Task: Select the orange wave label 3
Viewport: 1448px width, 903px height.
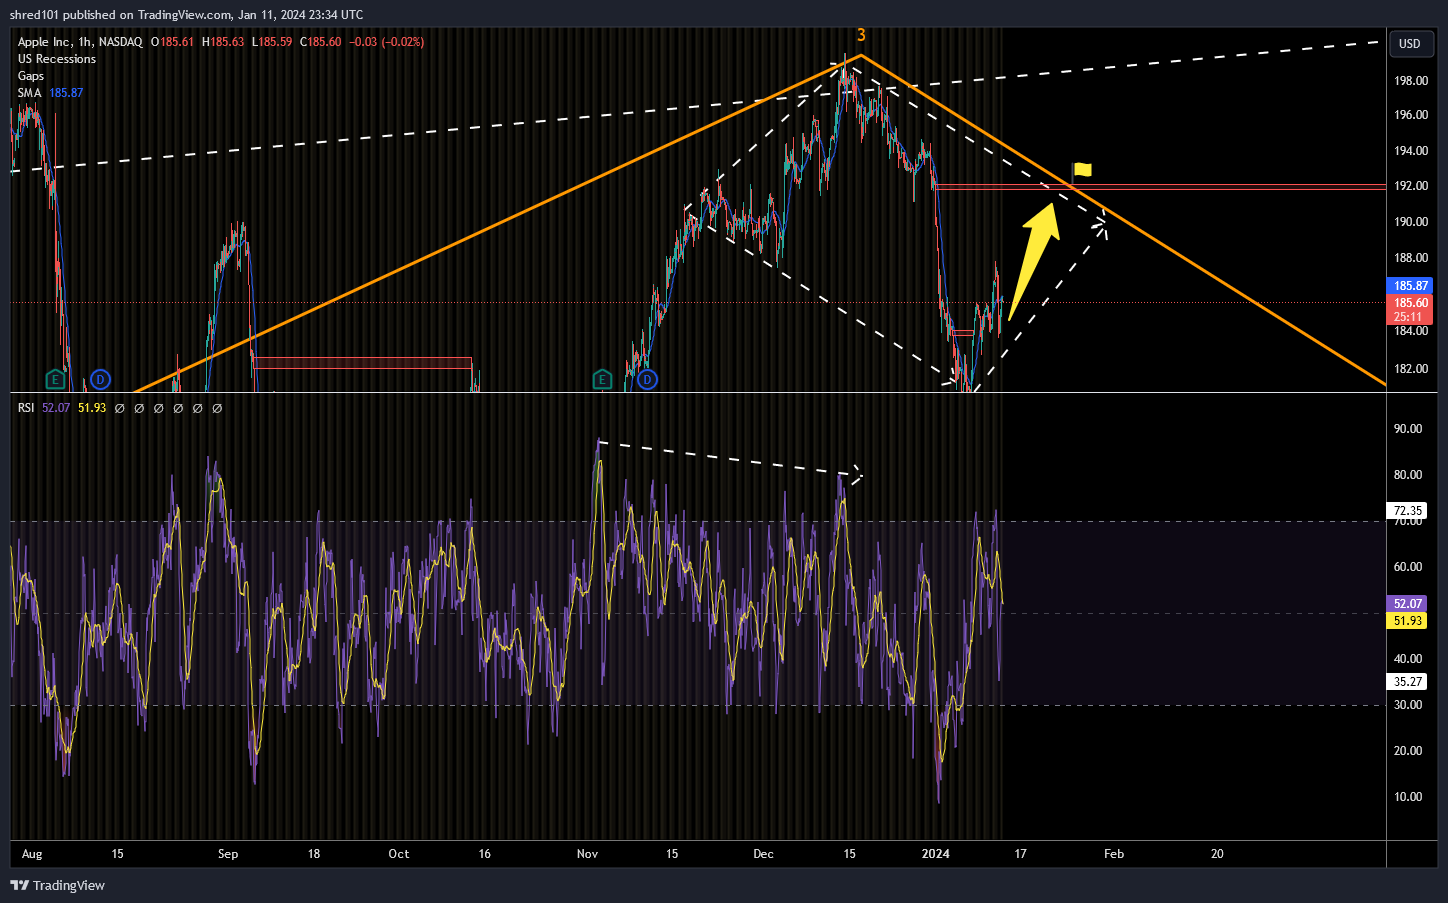Action: point(861,35)
